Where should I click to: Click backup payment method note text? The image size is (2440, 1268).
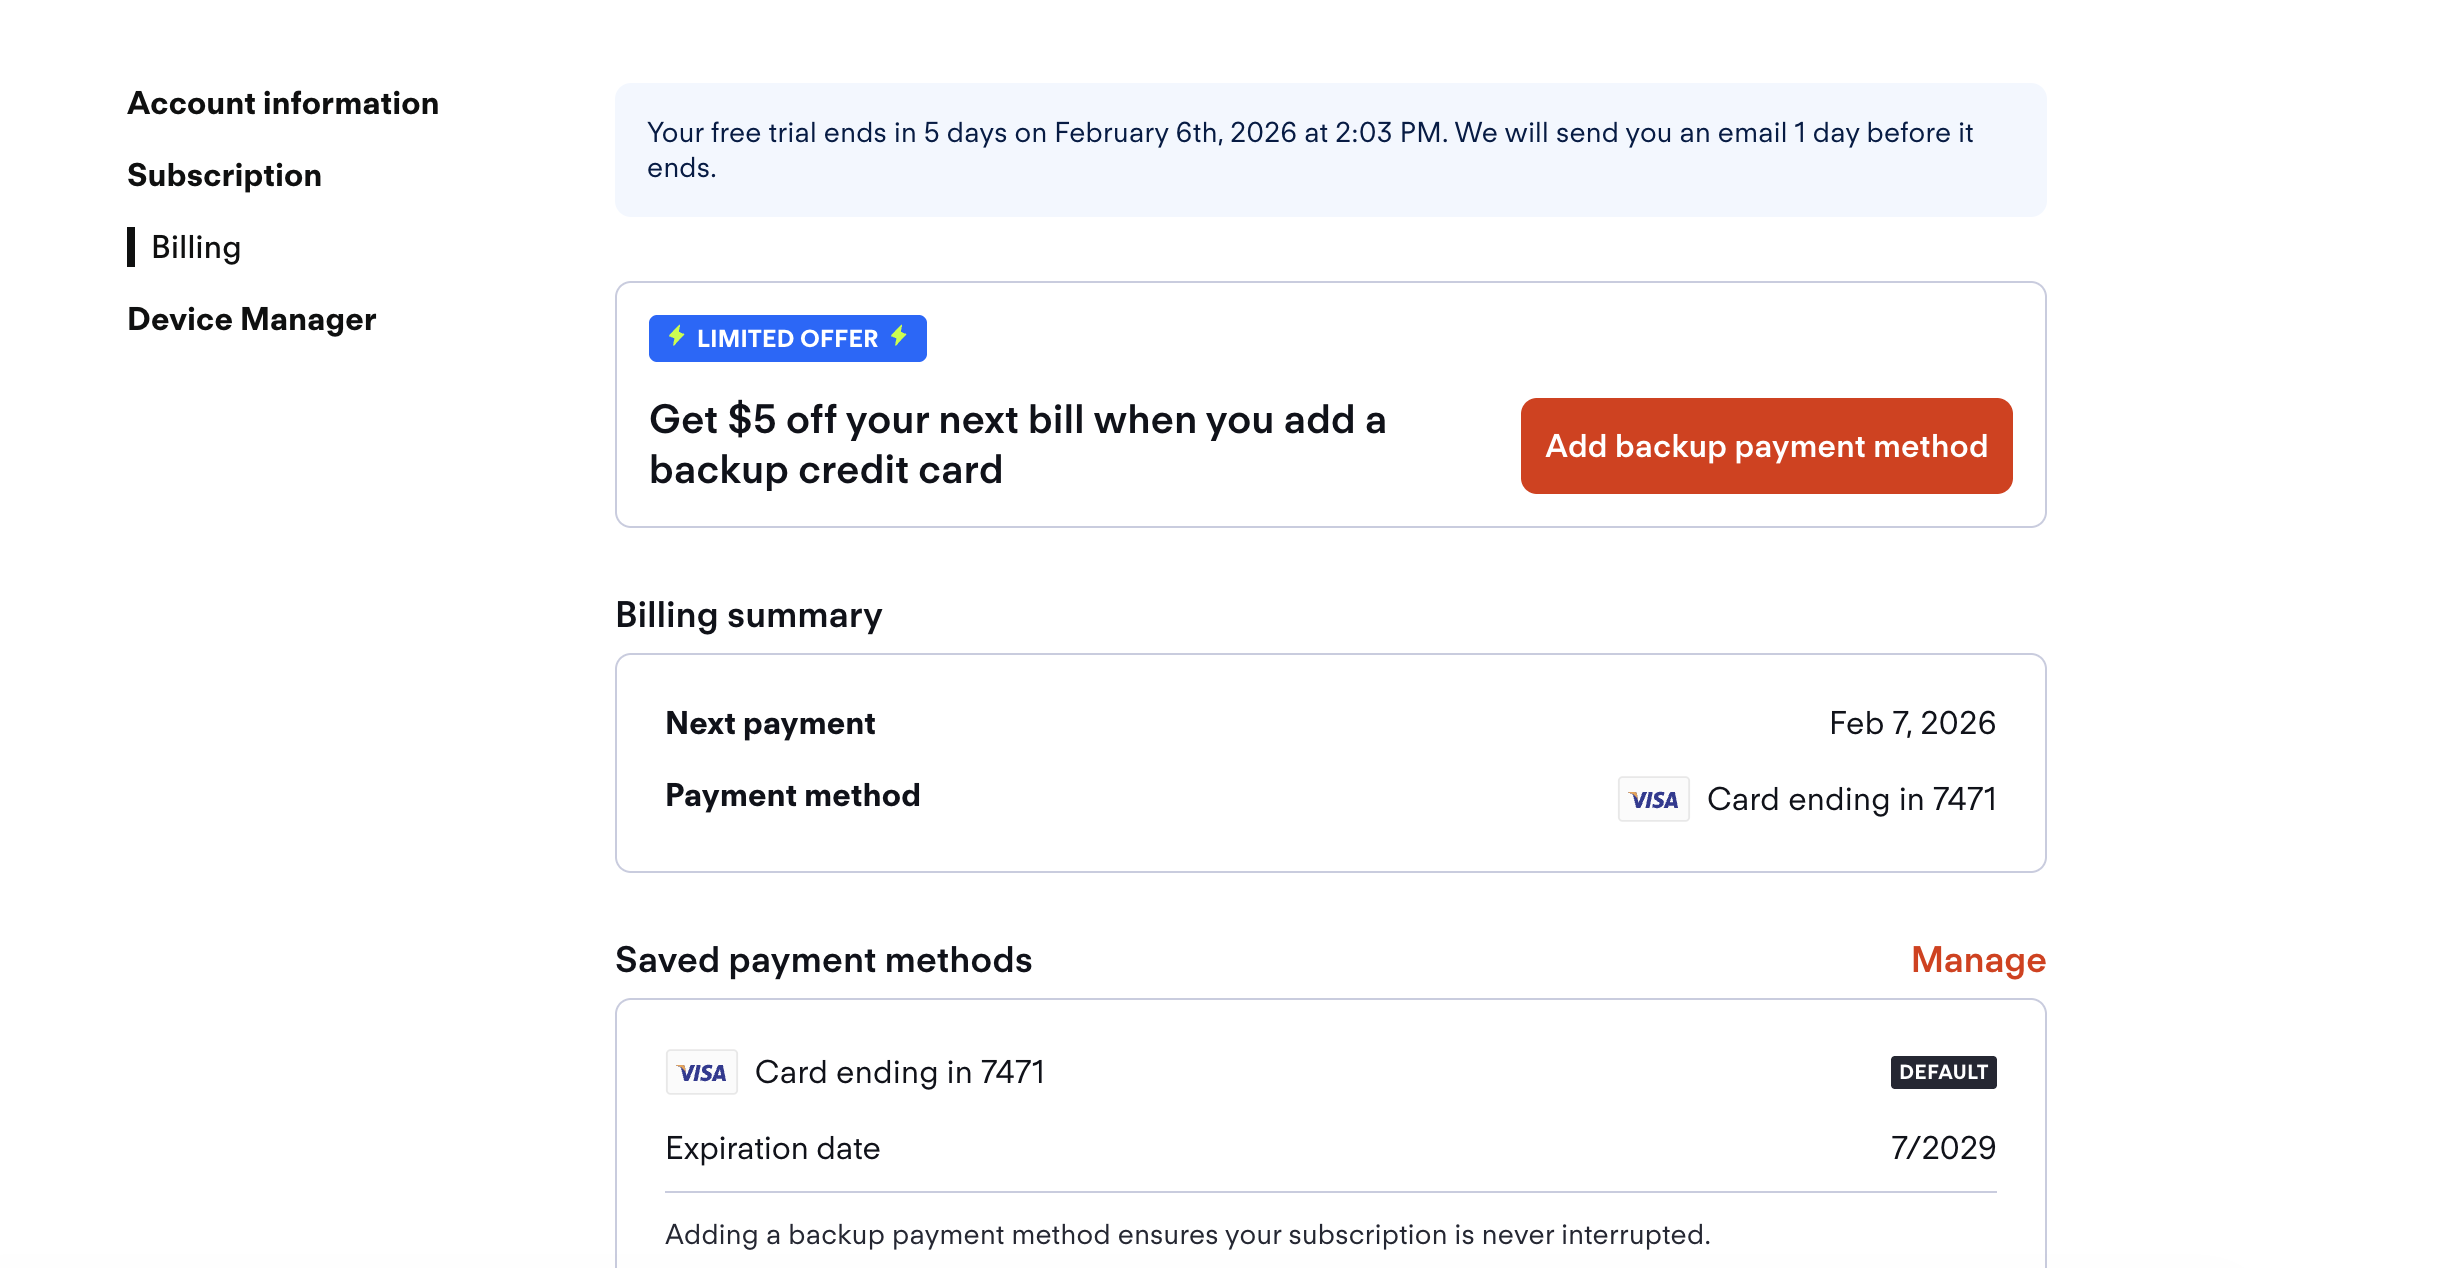(1187, 1235)
